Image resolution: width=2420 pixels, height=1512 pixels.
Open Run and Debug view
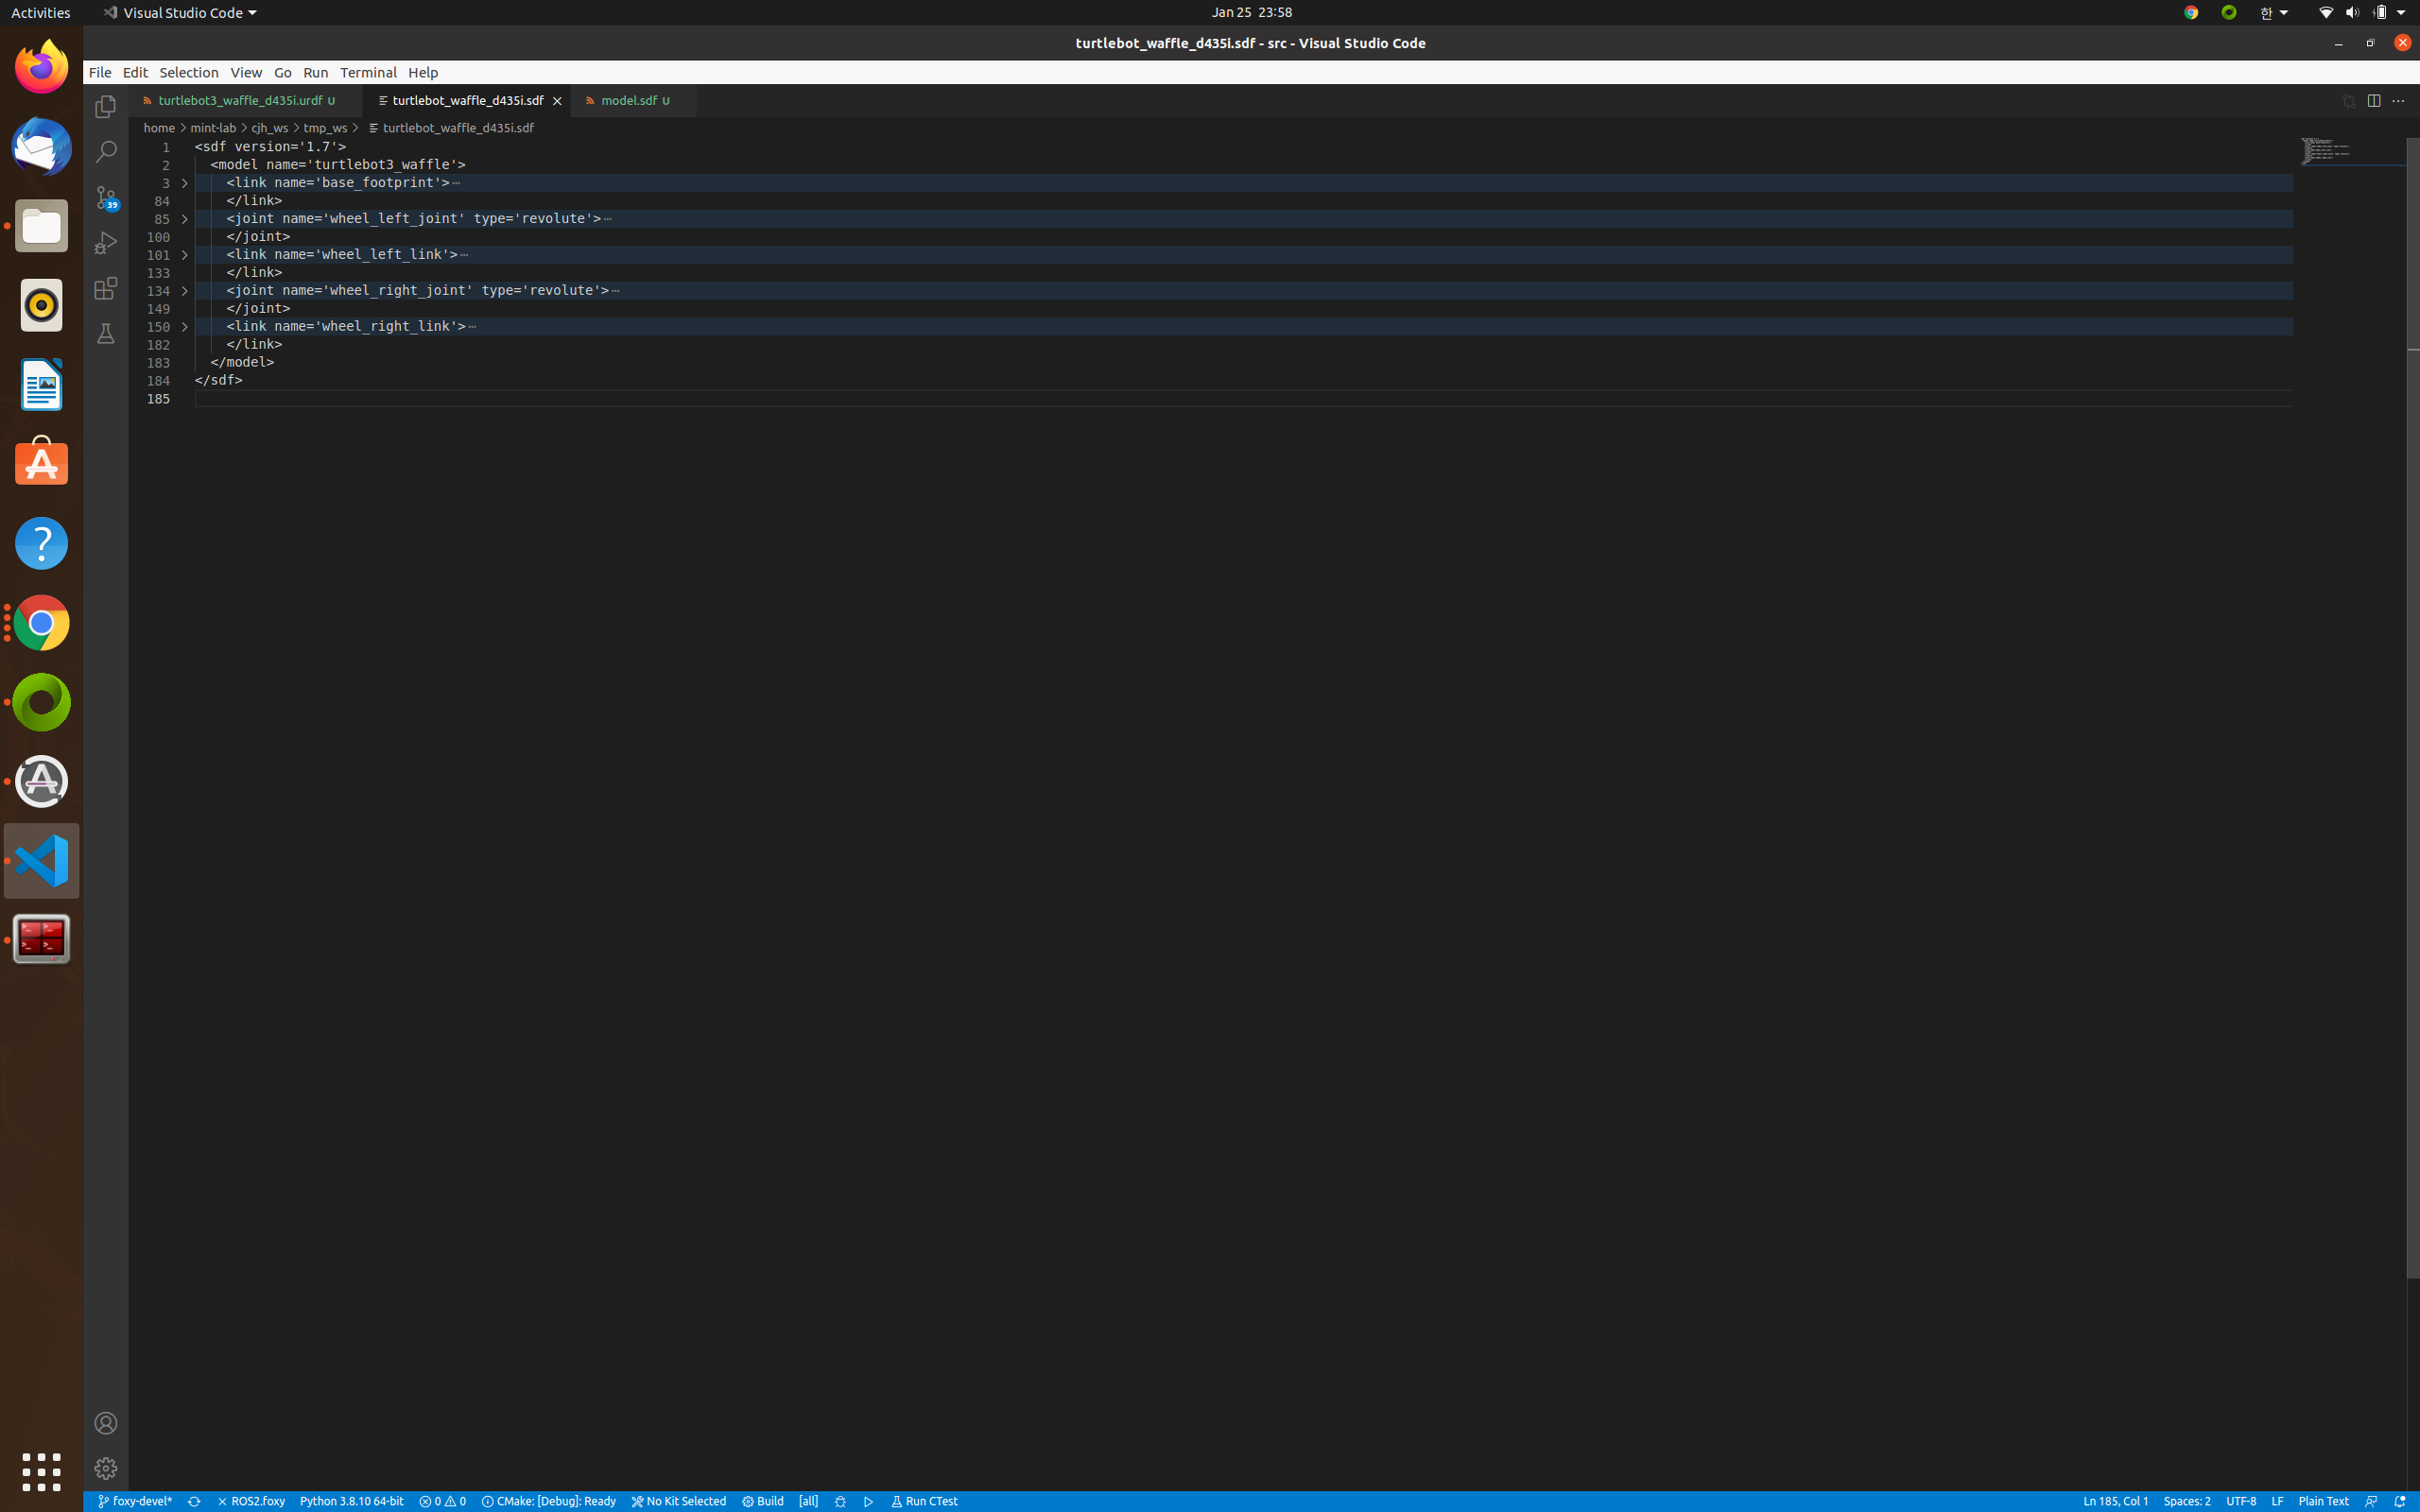coord(105,243)
